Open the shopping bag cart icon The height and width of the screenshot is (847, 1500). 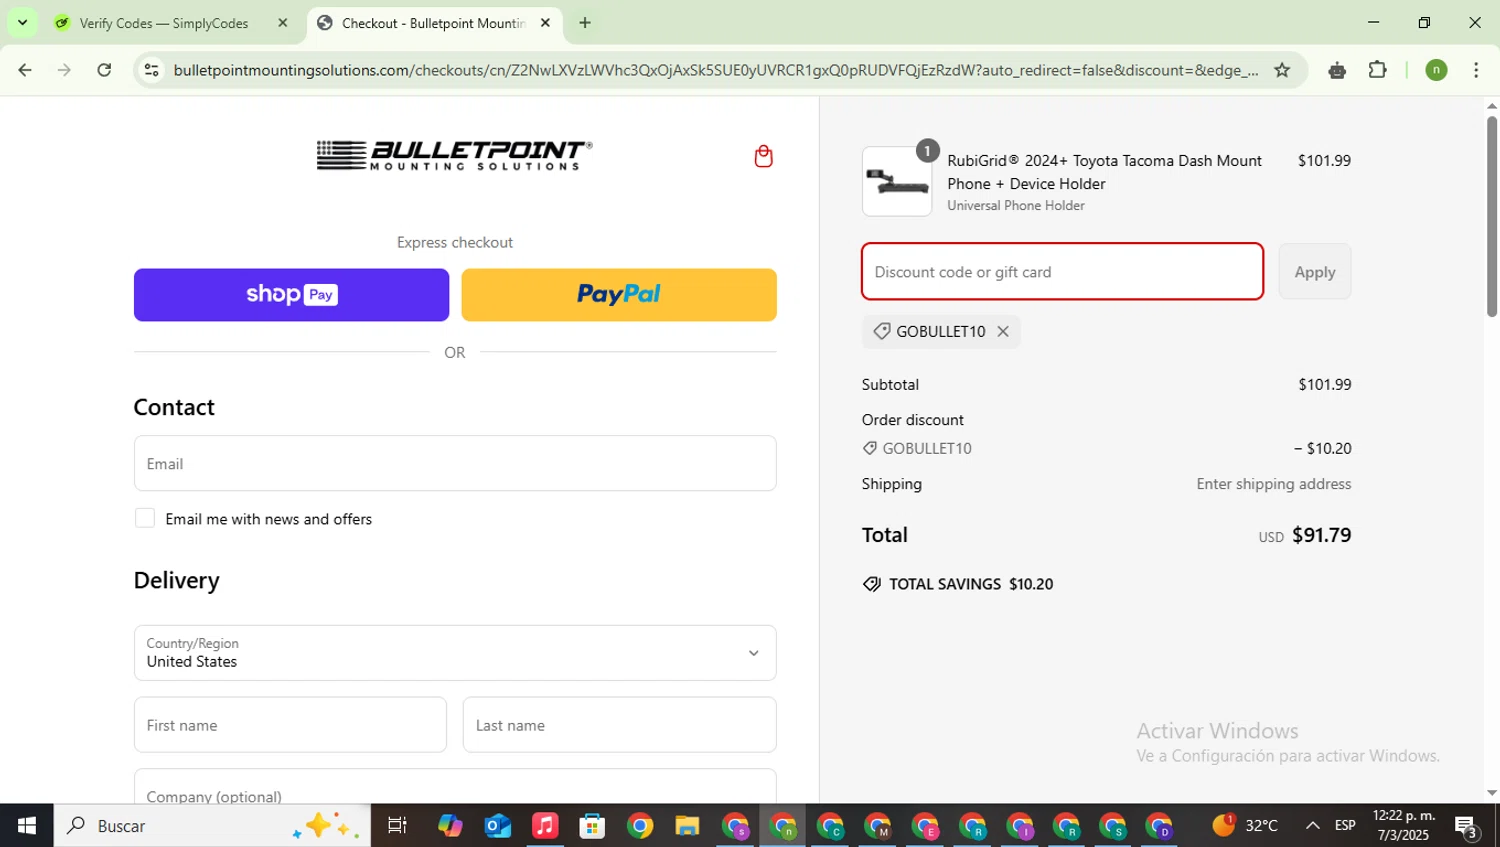click(763, 156)
